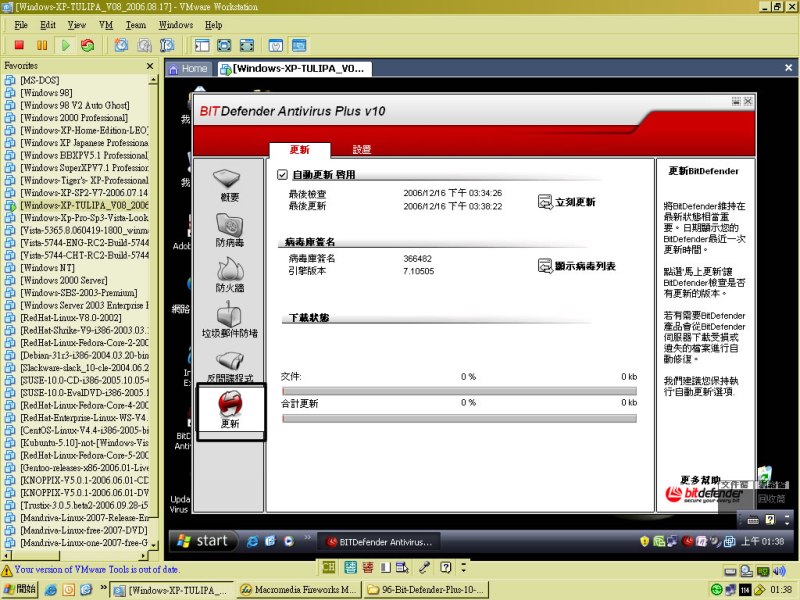Select the 更新 tab in BitDefender

pyautogui.click(x=299, y=149)
